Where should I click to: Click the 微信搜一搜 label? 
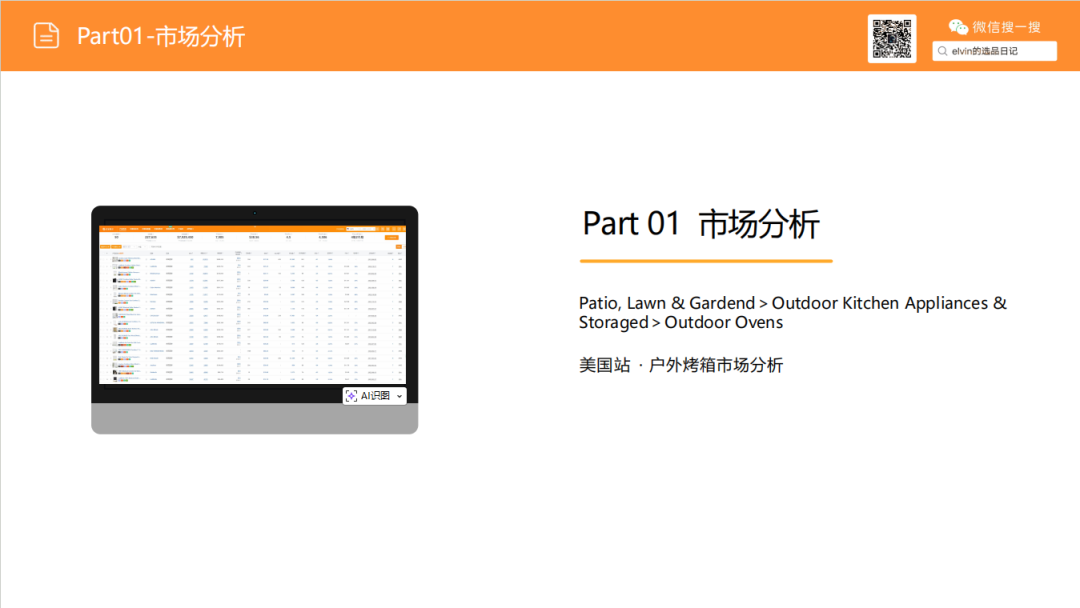click(1006, 27)
